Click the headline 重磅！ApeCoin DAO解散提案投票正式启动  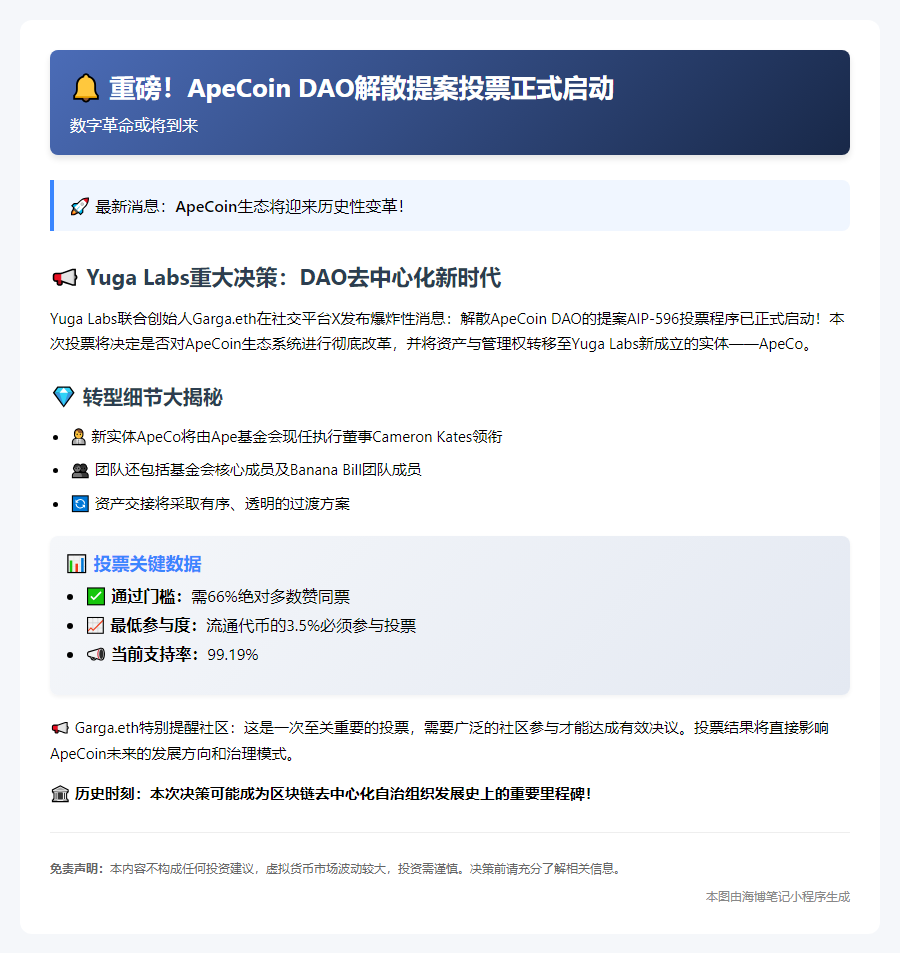(x=361, y=88)
